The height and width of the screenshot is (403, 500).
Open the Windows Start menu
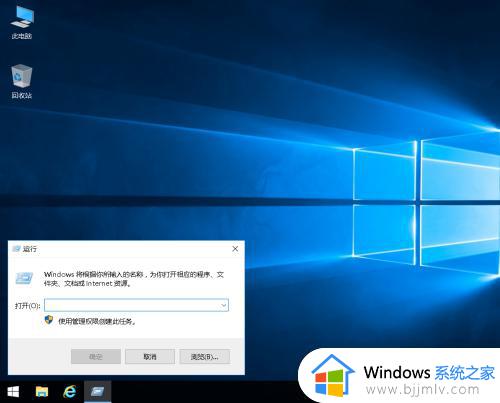[13, 392]
